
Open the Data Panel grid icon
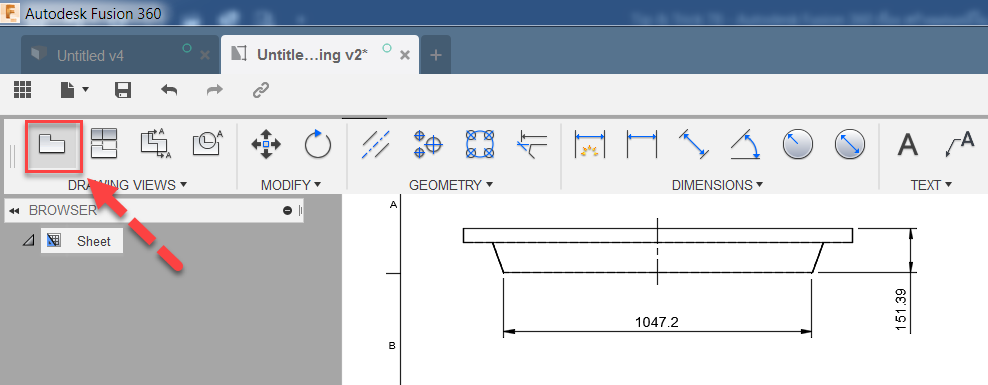[23, 90]
